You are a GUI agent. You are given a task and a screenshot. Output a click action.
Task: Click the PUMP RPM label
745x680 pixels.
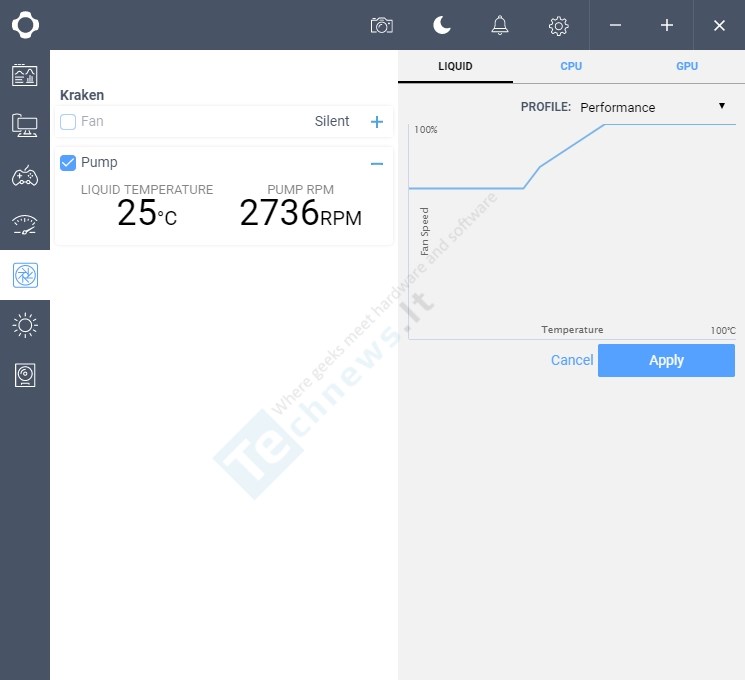tap(300, 190)
